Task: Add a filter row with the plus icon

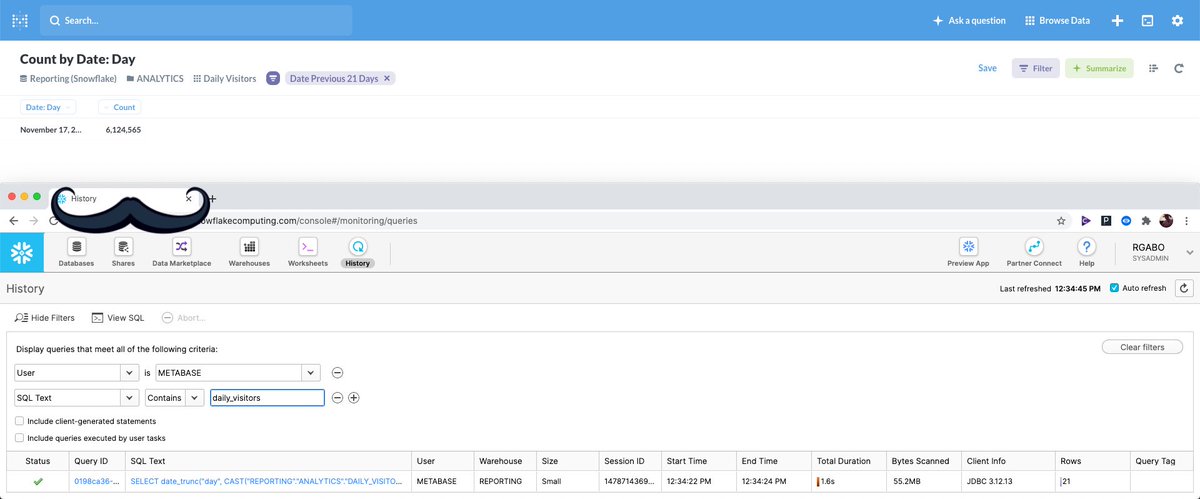Action: tap(354, 397)
